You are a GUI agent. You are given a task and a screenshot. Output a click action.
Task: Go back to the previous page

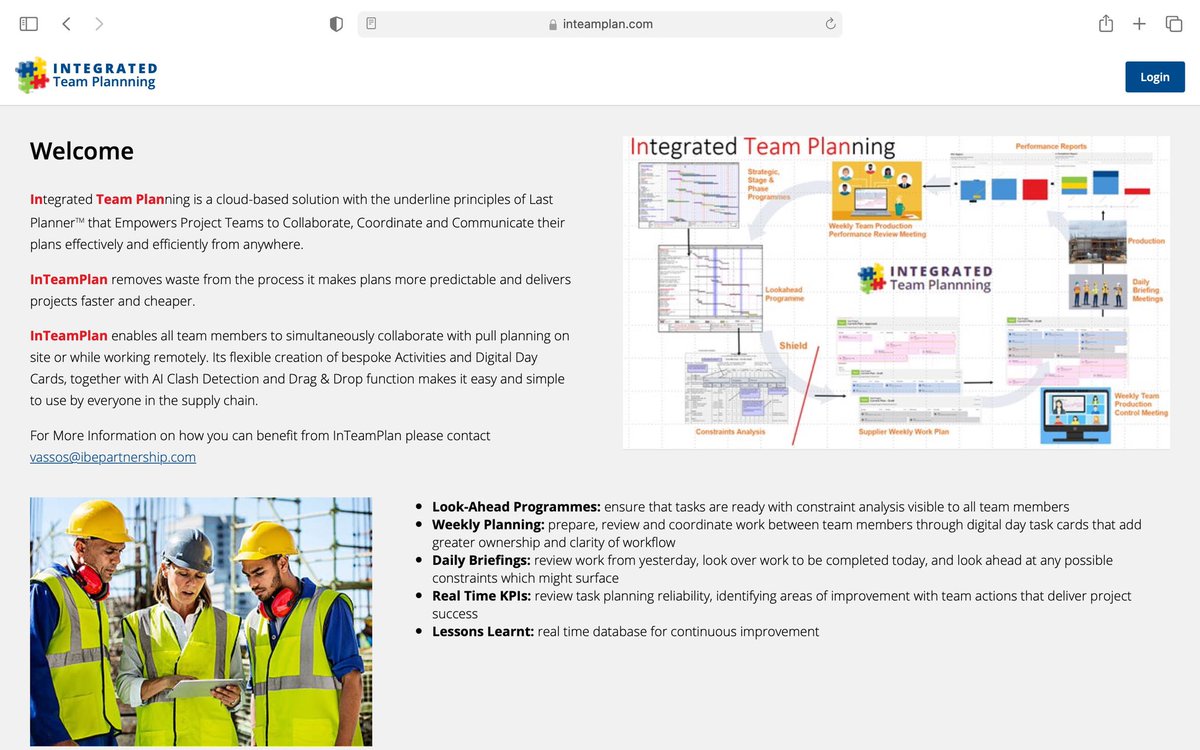[x=66, y=24]
